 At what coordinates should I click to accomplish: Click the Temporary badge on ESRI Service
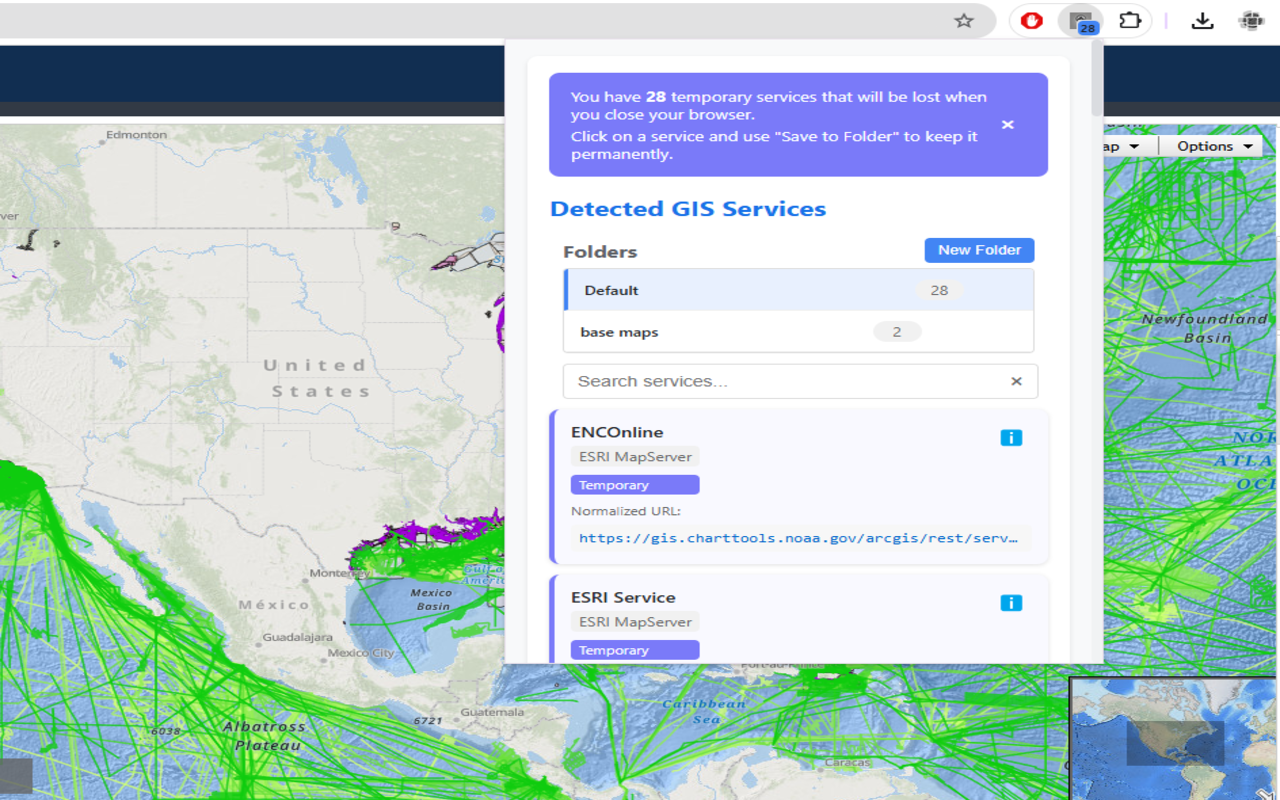point(635,650)
